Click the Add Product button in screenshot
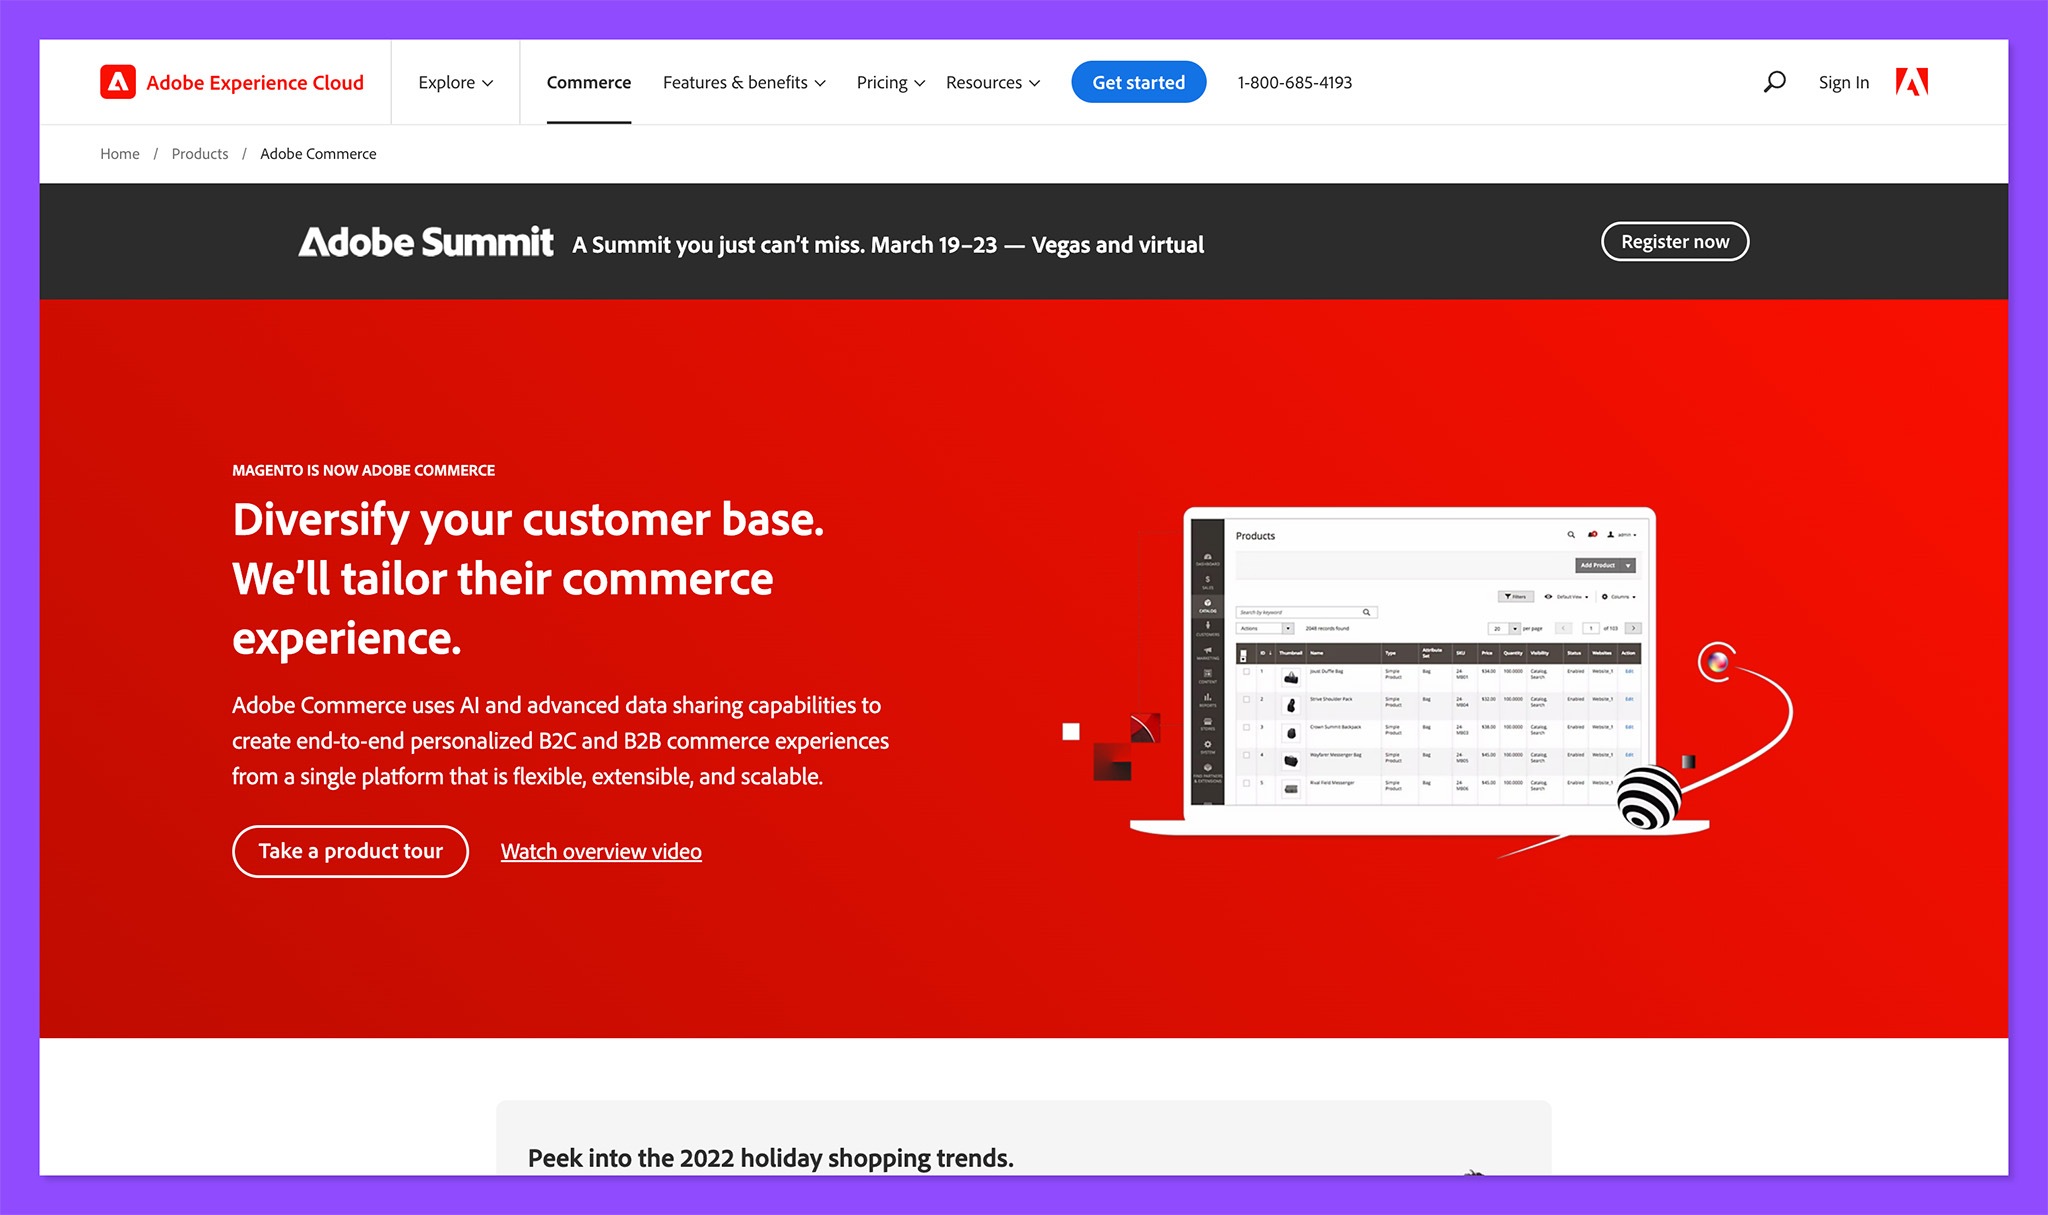The height and width of the screenshot is (1215, 2048). point(1605,565)
